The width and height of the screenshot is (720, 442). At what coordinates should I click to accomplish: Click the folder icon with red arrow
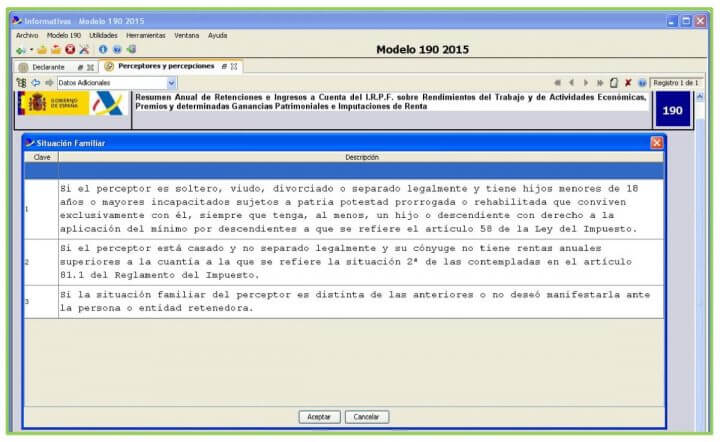(56, 50)
